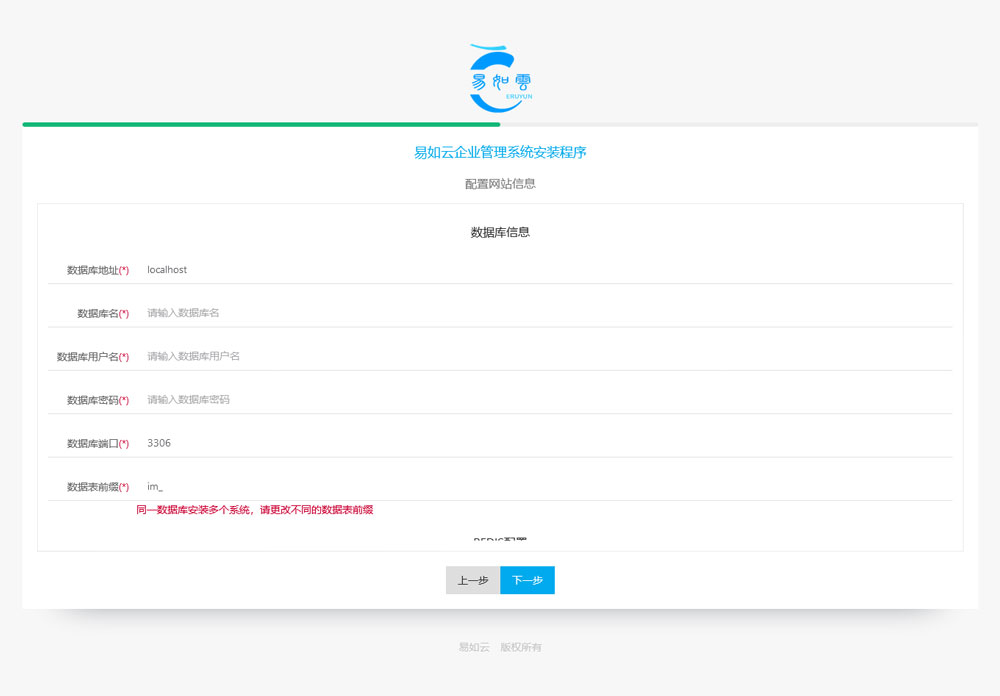Screen dimensions: 1000x696
Task: Focus the 数据库用户名 input field
Action: pyautogui.click(x=543, y=357)
